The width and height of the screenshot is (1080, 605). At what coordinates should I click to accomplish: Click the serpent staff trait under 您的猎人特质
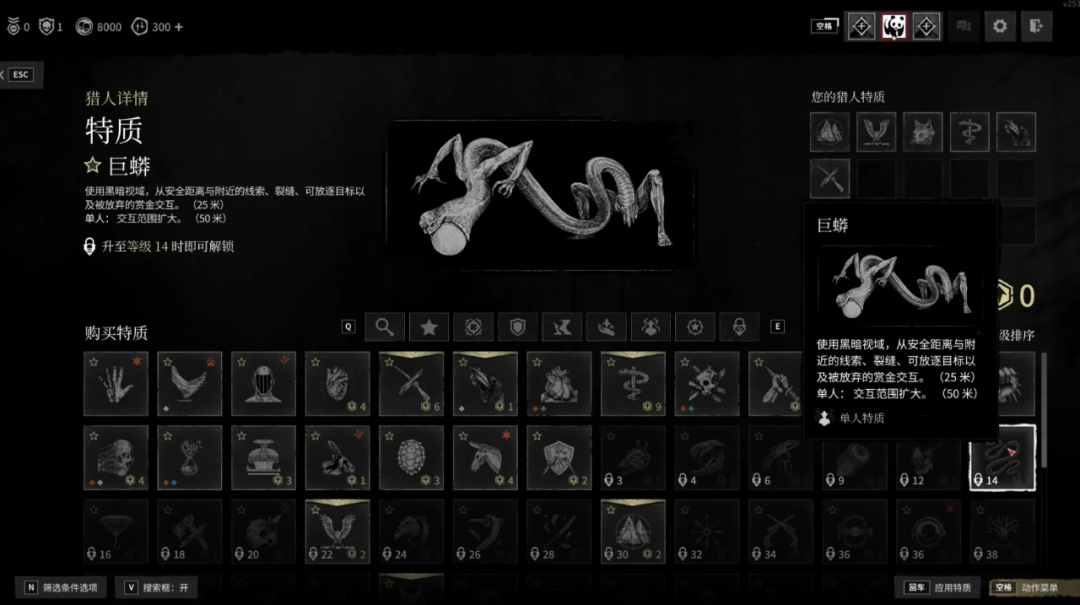[970, 132]
